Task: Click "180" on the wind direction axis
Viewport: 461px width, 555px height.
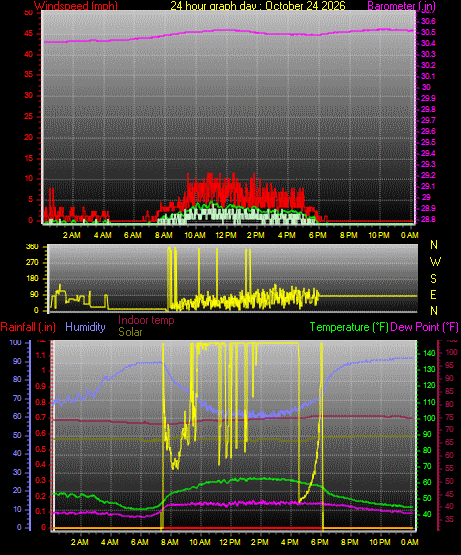Action: tap(32, 279)
